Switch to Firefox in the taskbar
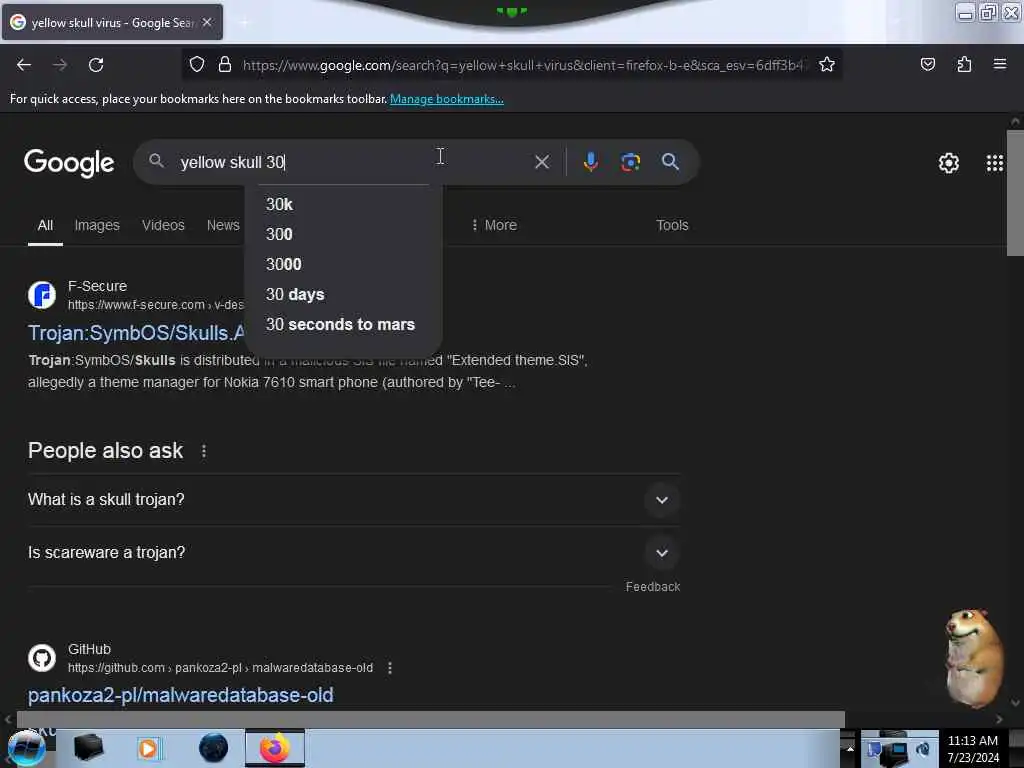This screenshot has height=768, width=1024. tap(275, 748)
